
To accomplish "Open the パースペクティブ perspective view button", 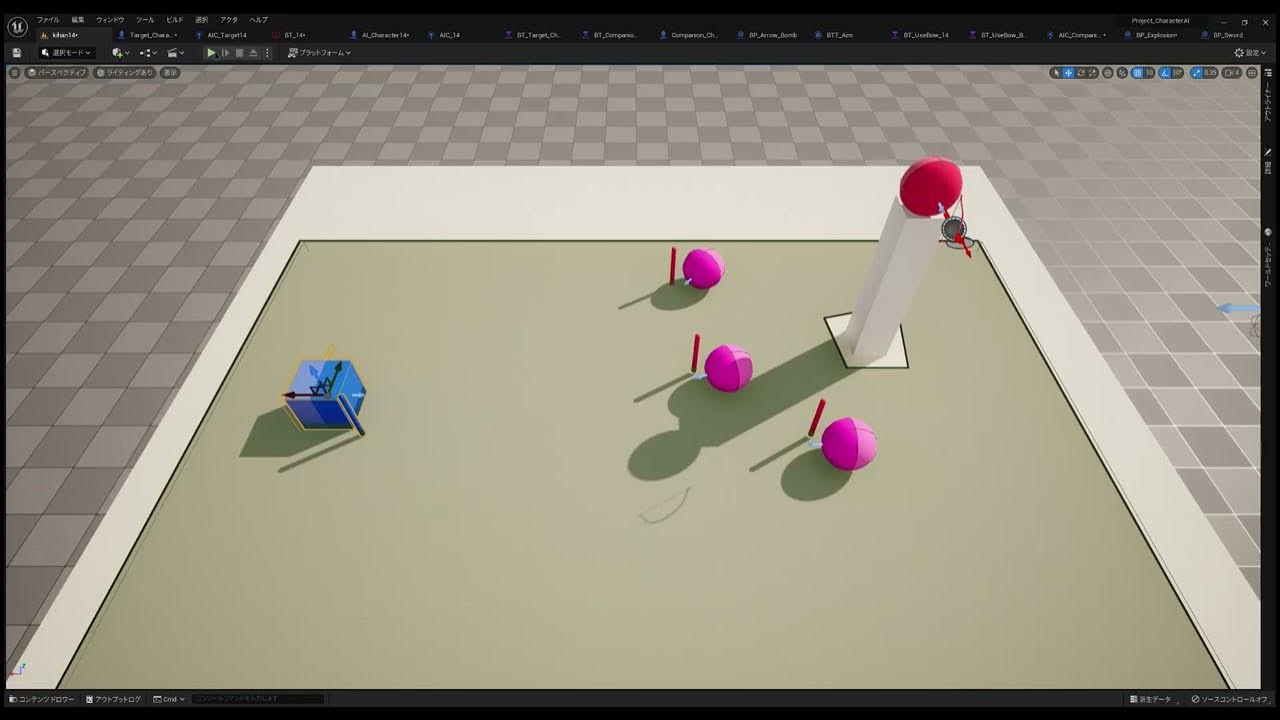I will (57, 73).
